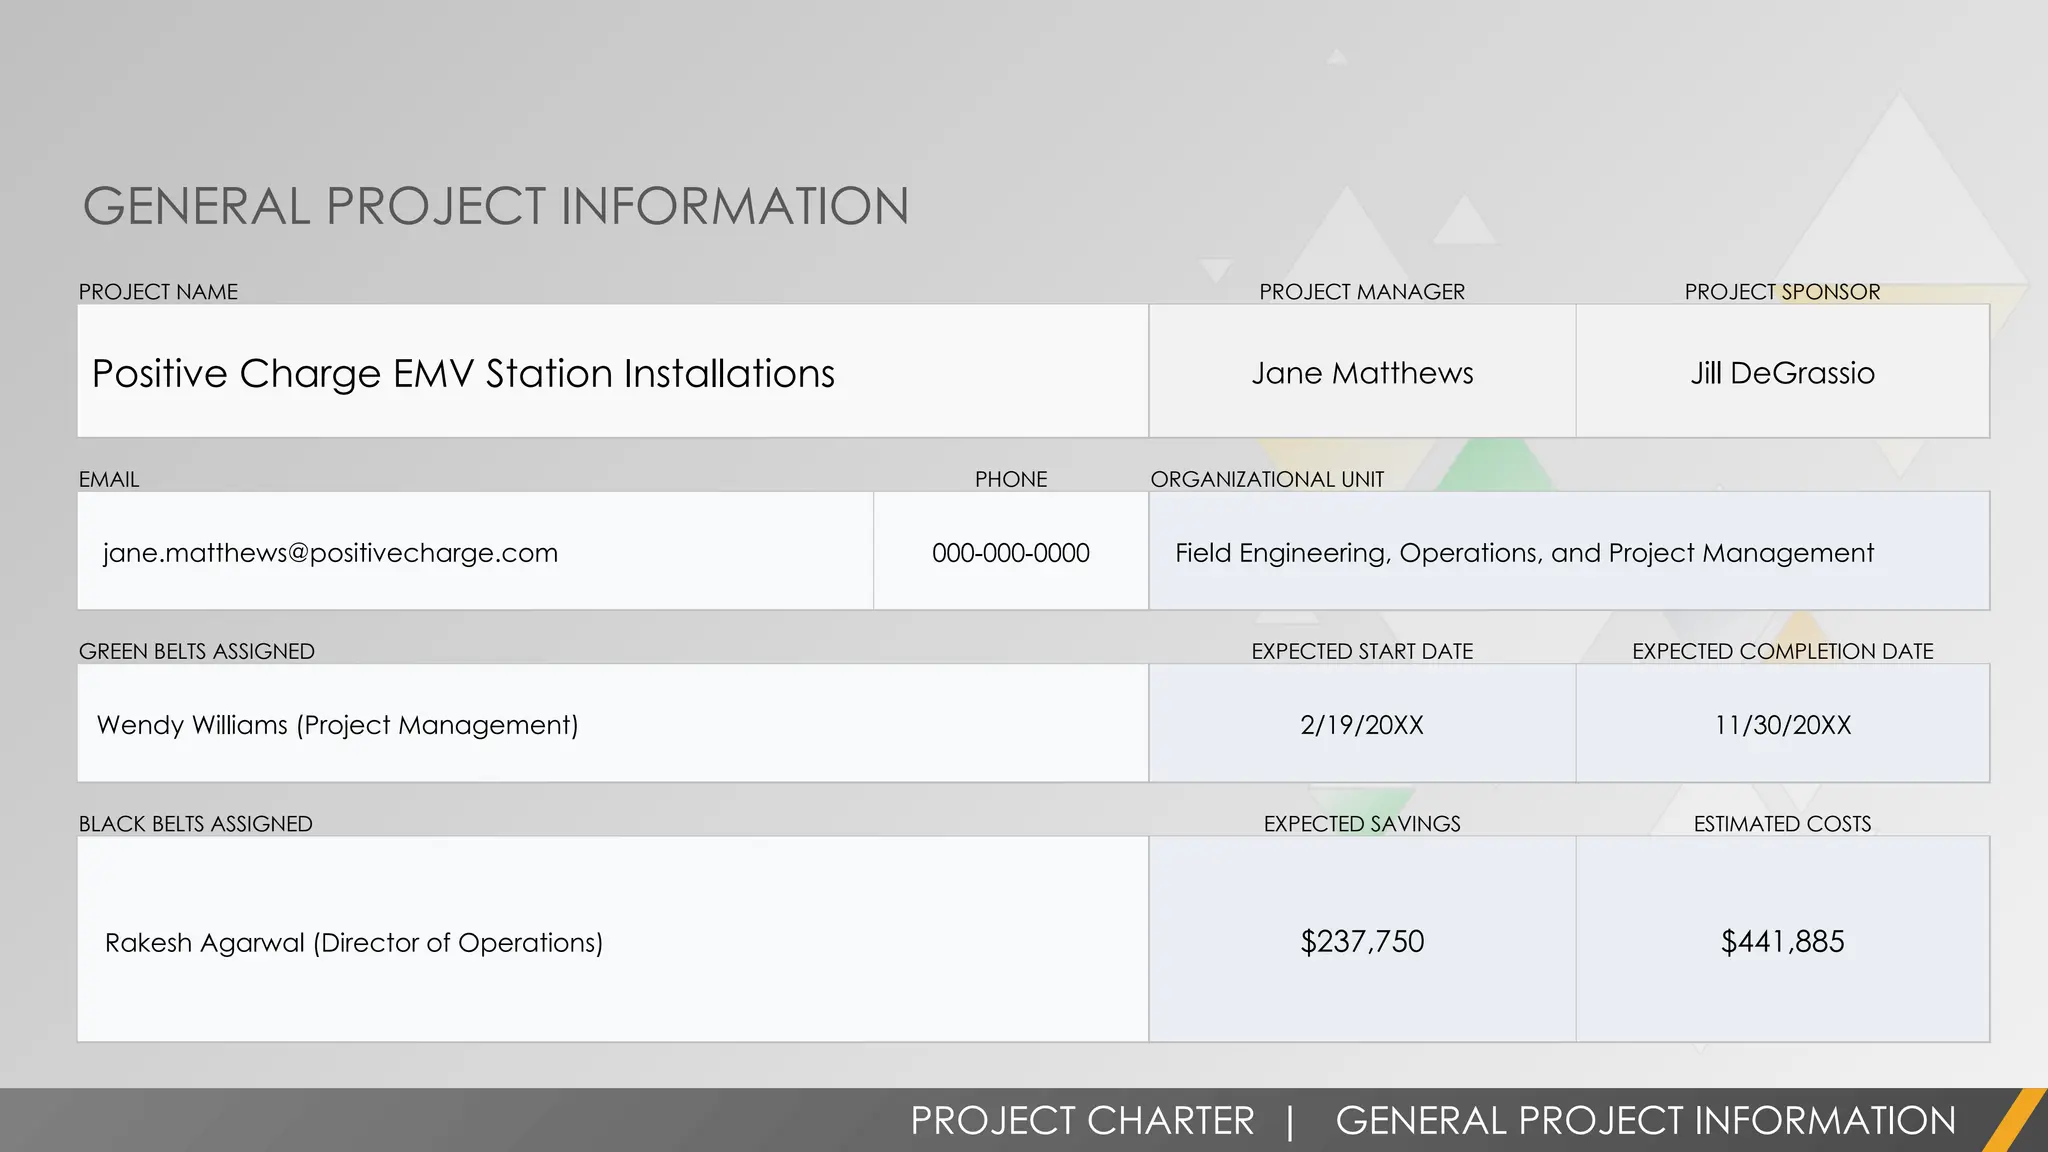Click the Estimated Costs value $441,885
Screen dimensions: 2048x1152
coord(1782,941)
